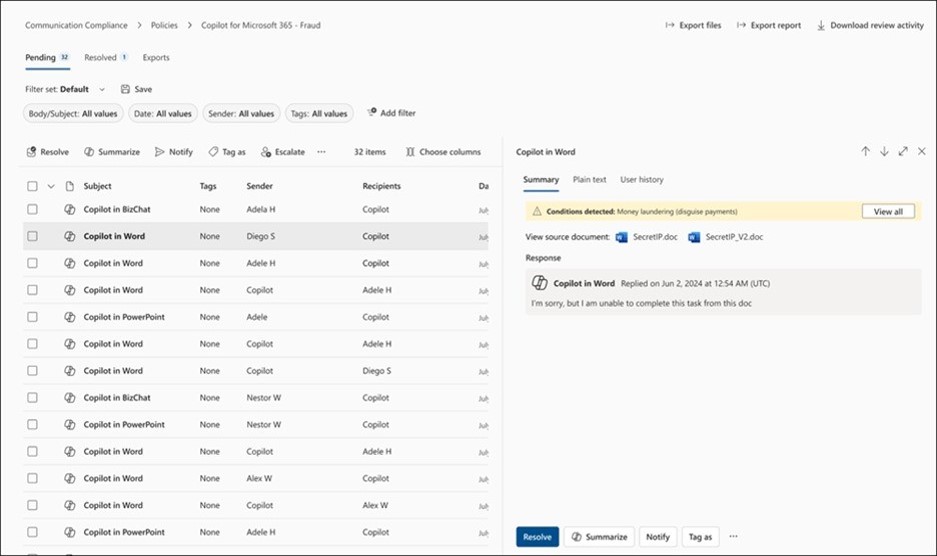
Task: Click the "32 items" count label
Action: [370, 152]
